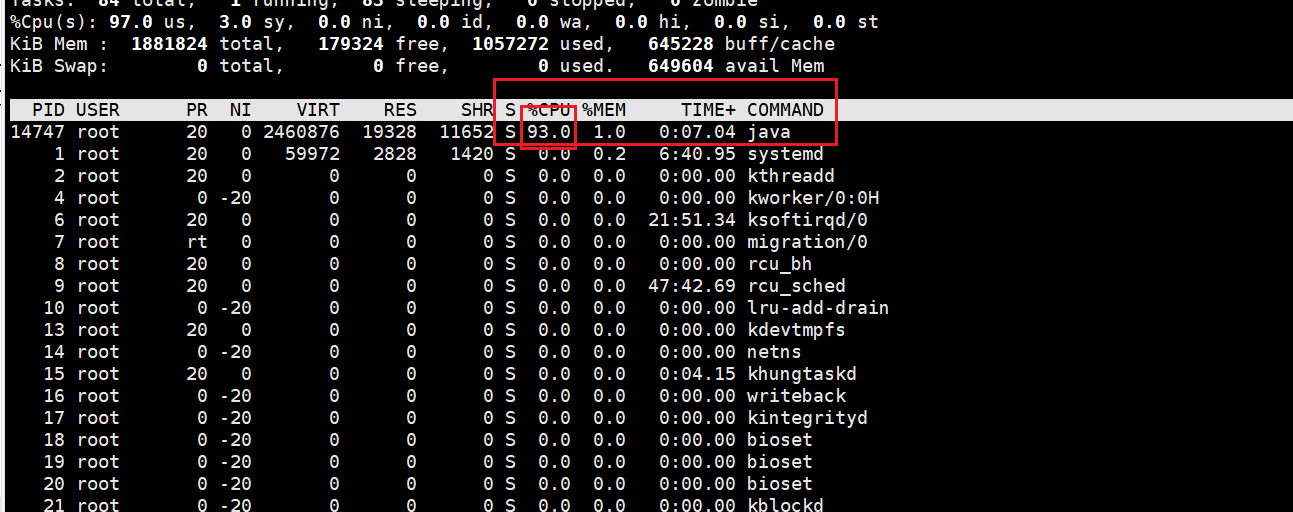Click the bioset command for PID 19
Viewport: 1293px width, 512px height.
(x=780, y=462)
